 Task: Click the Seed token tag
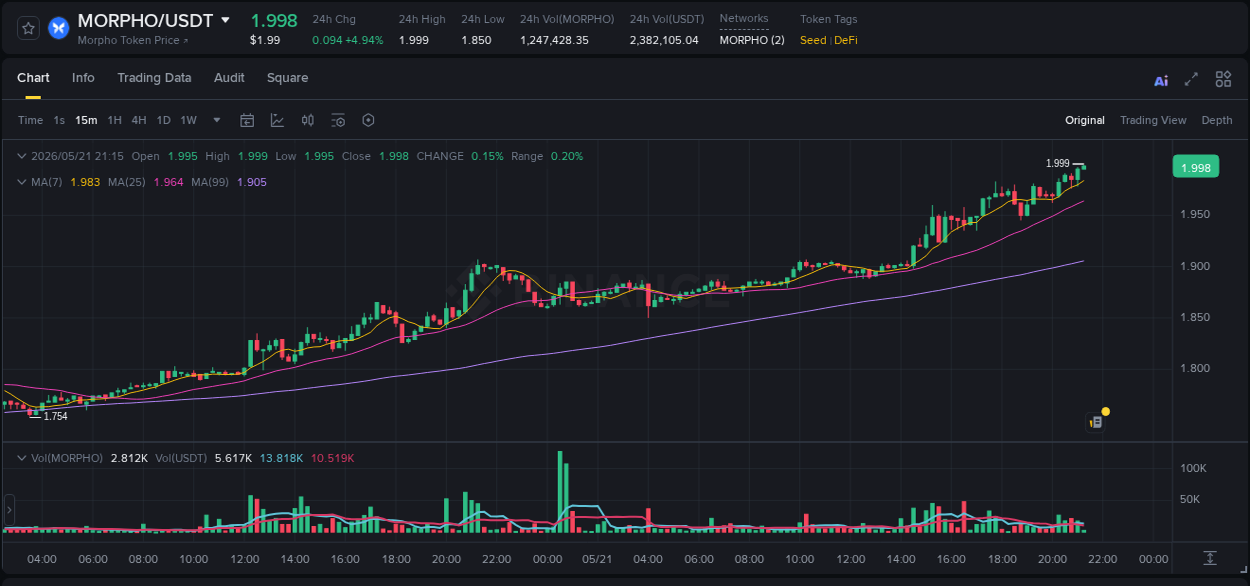813,40
